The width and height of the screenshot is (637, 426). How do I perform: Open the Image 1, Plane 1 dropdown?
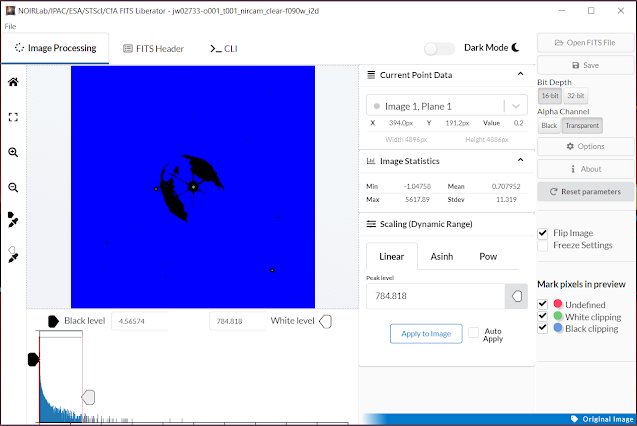click(447, 106)
